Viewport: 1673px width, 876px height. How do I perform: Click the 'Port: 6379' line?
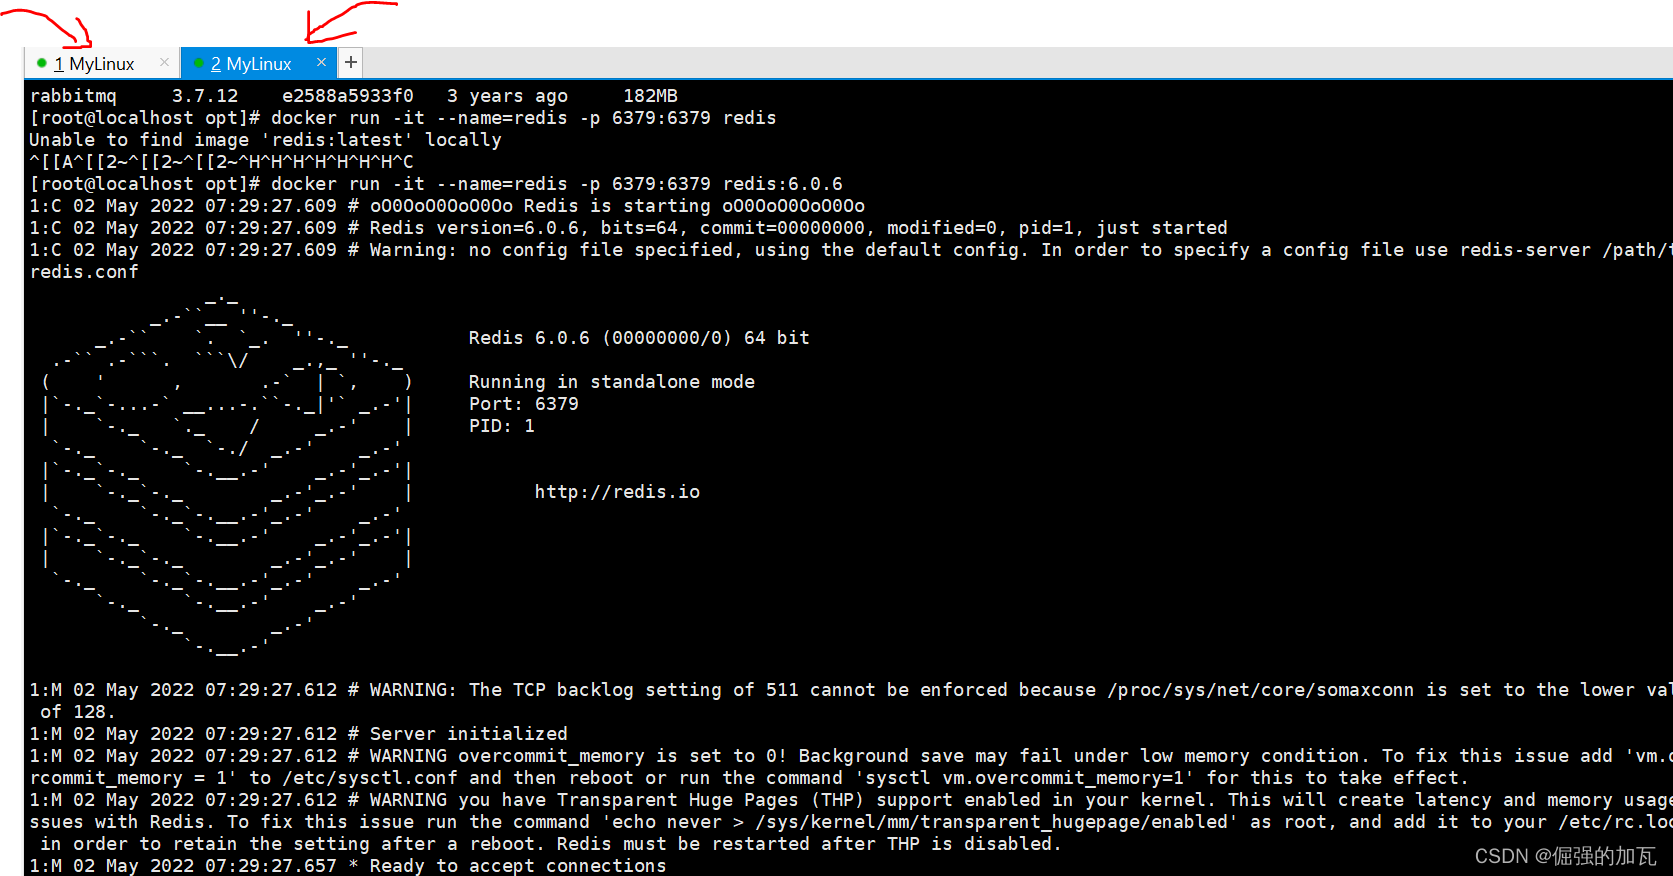coord(523,404)
